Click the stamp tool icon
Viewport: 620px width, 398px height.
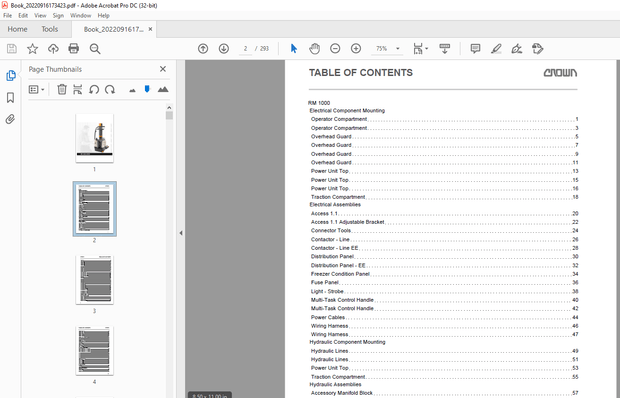537,49
